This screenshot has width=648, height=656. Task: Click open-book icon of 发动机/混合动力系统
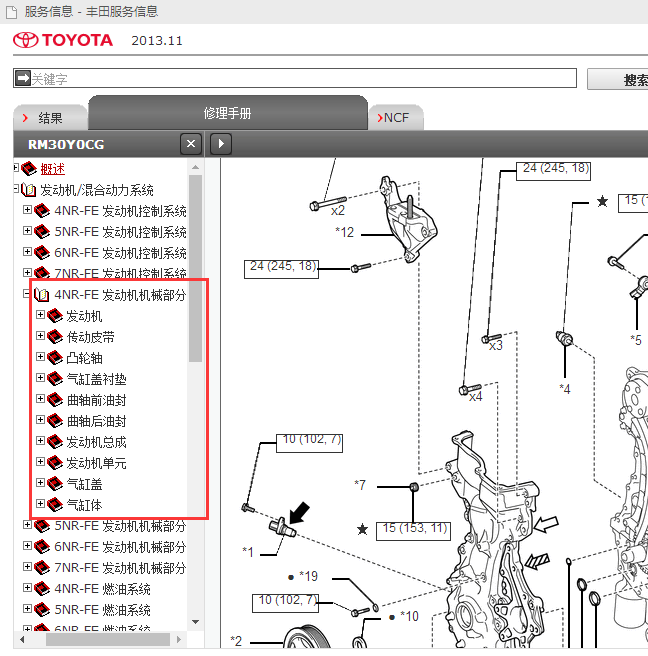(x=29, y=190)
